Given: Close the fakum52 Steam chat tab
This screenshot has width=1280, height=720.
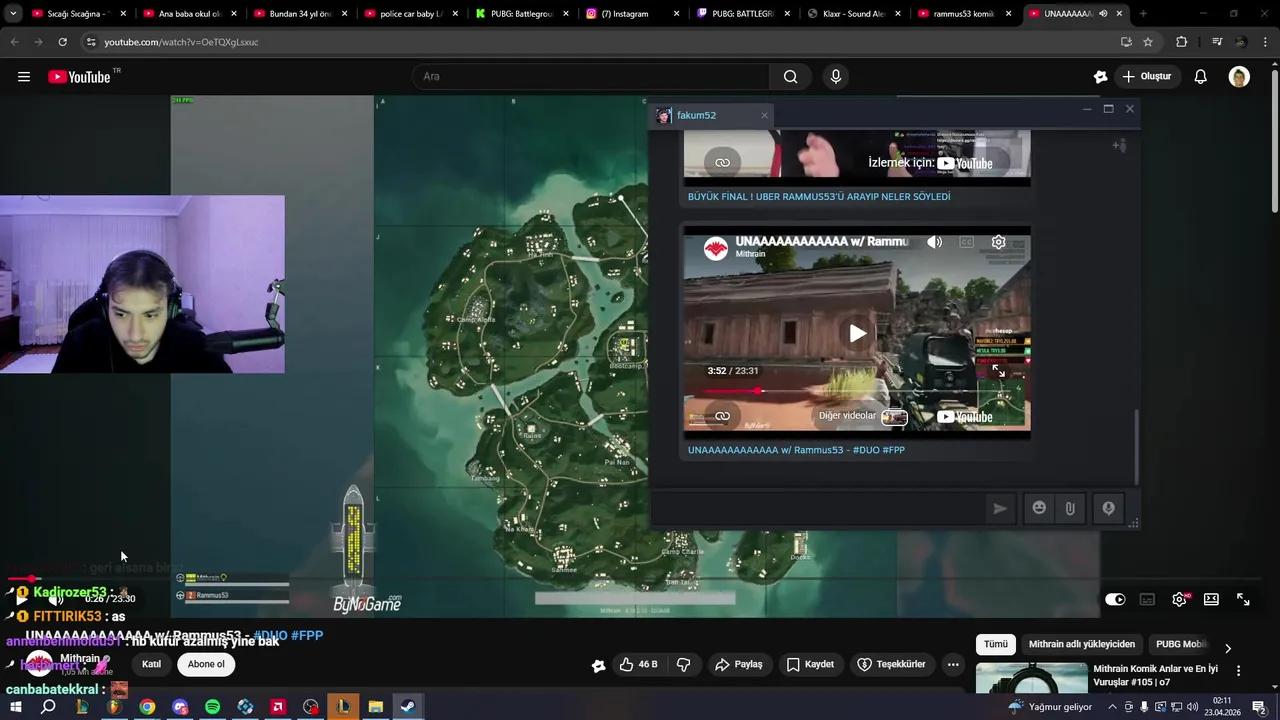Looking at the screenshot, I should [x=764, y=115].
